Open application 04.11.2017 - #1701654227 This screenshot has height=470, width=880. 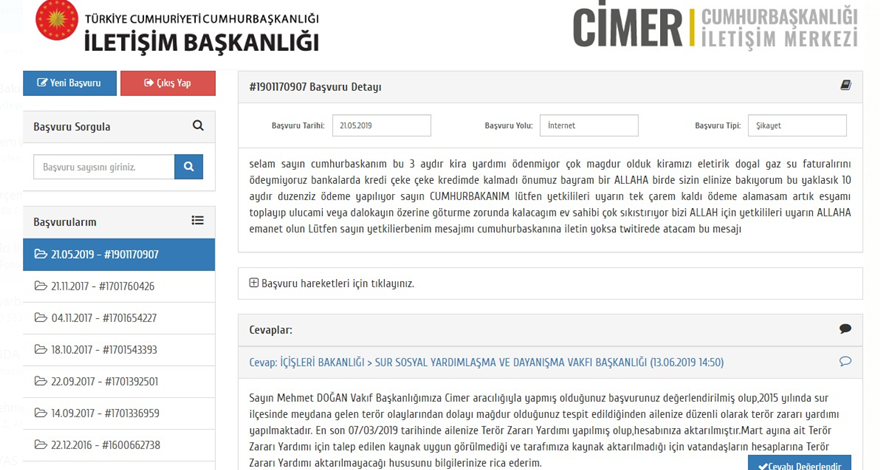pos(119,318)
